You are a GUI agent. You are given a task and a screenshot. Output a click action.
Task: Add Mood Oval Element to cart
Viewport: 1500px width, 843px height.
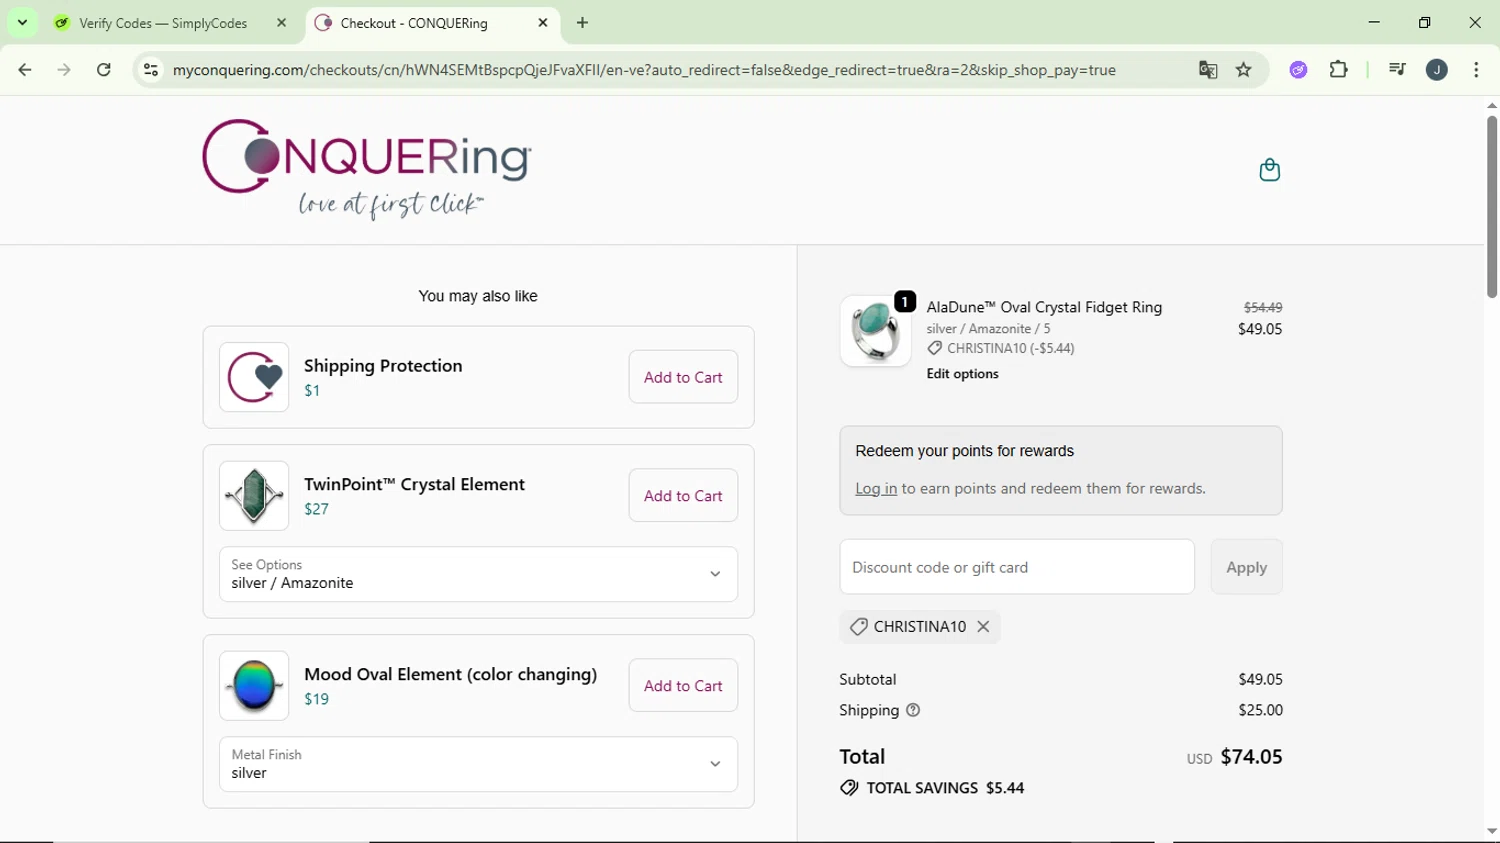[683, 686]
